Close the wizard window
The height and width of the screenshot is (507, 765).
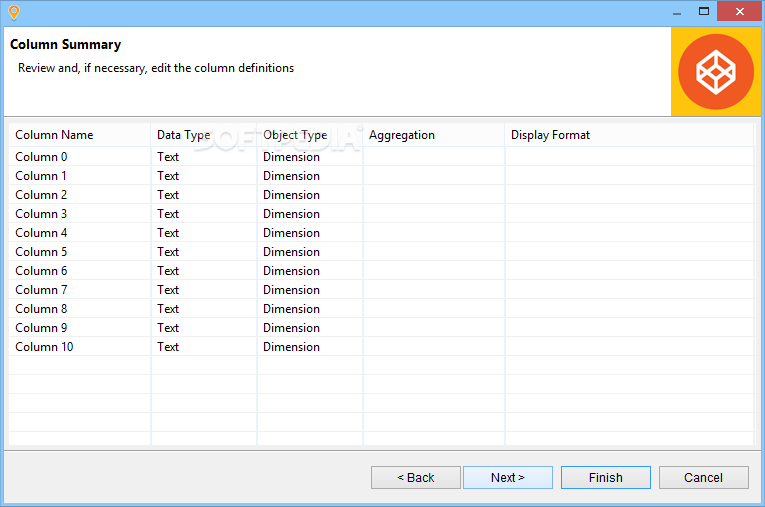pos(739,12)
